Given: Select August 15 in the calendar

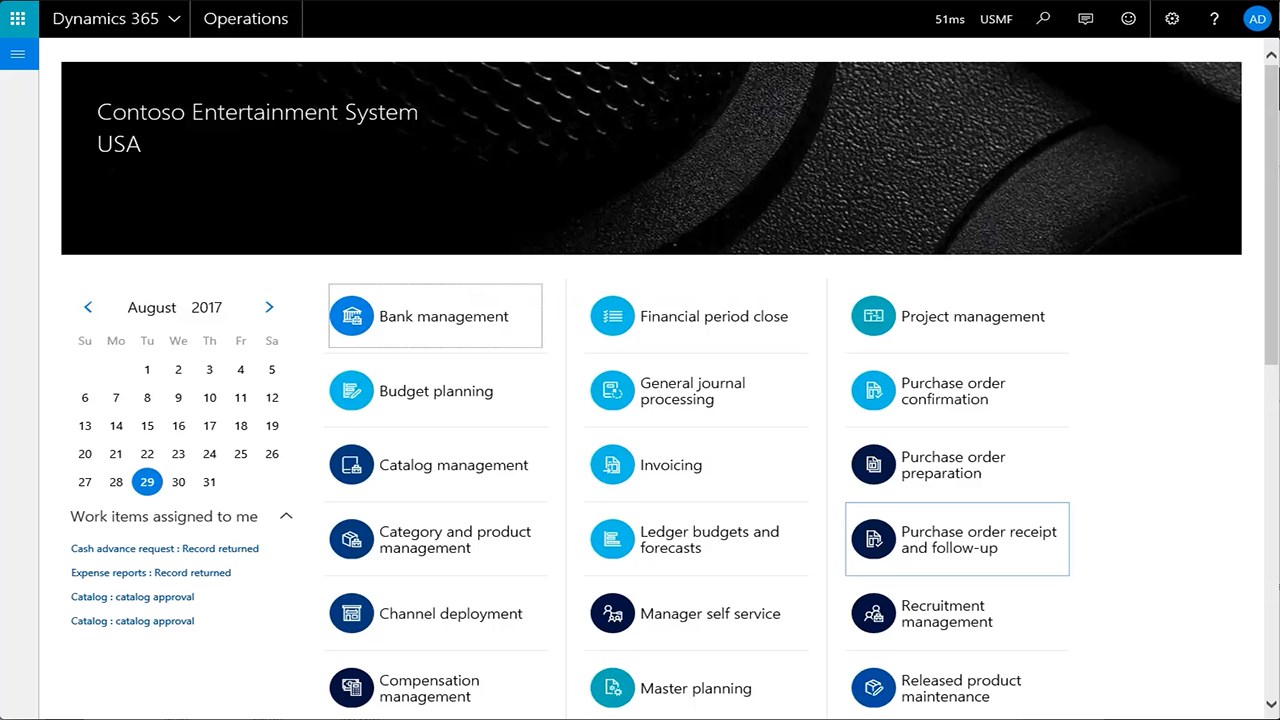Looking at the screenshot, I should tap(147, 426).
